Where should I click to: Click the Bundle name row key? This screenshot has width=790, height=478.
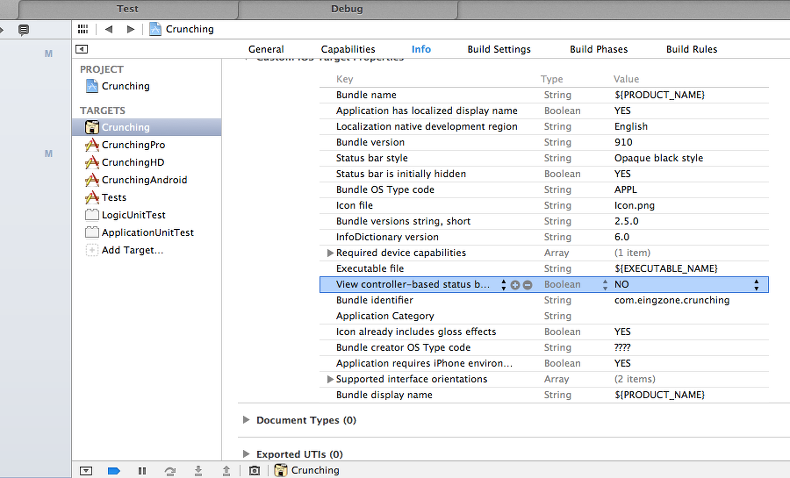[x=366, y=95]
